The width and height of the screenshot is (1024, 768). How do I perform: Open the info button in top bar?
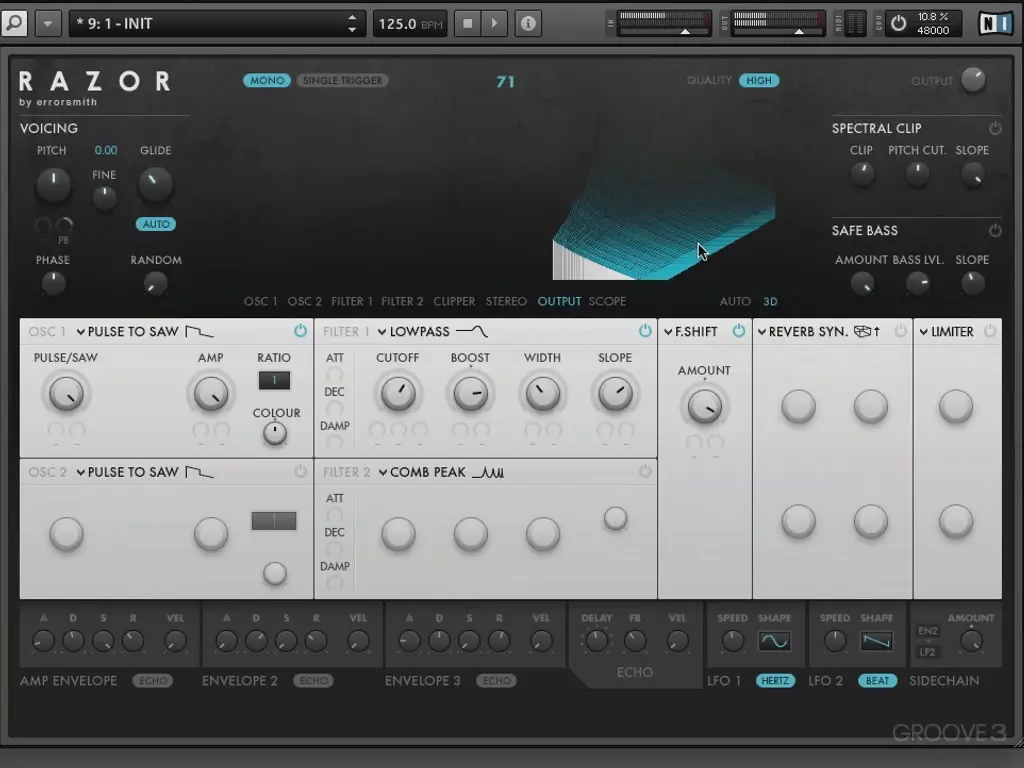pyautogui.click(x=528, y=24)
